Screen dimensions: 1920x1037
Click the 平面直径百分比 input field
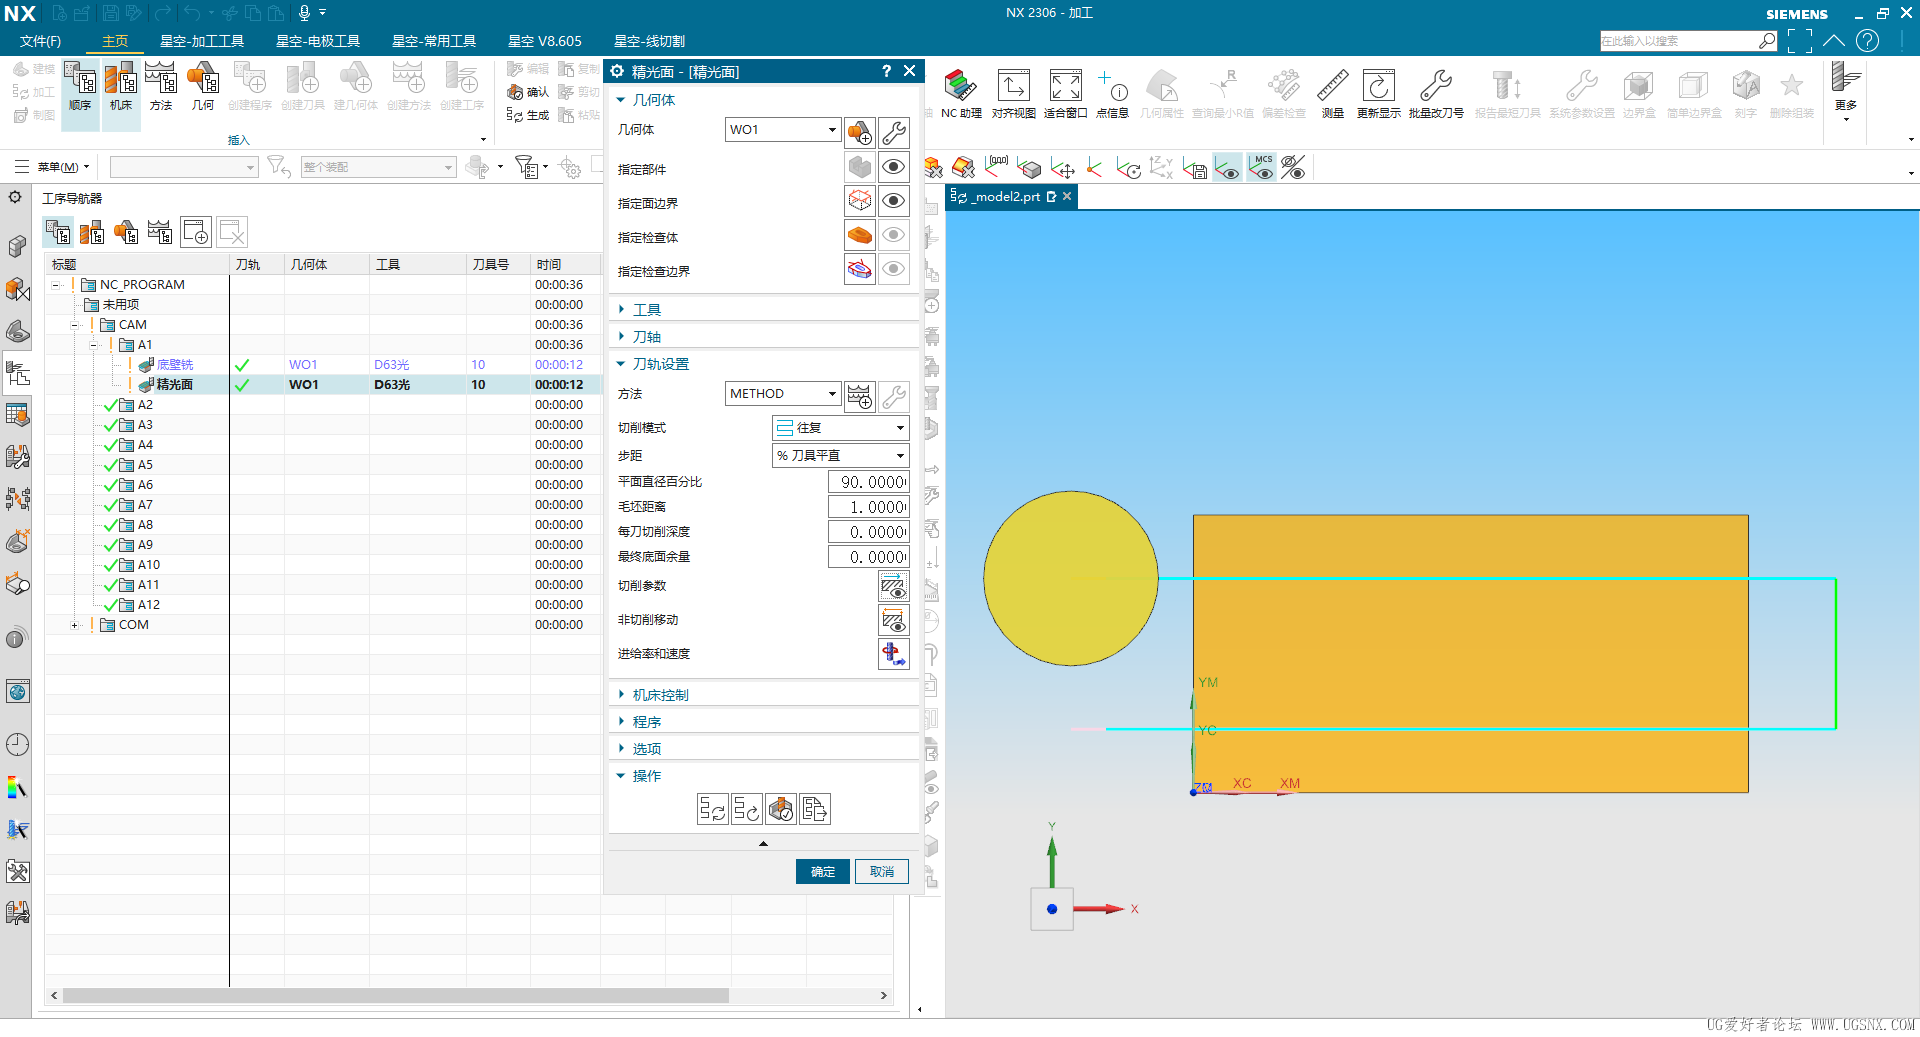(867, 482)
